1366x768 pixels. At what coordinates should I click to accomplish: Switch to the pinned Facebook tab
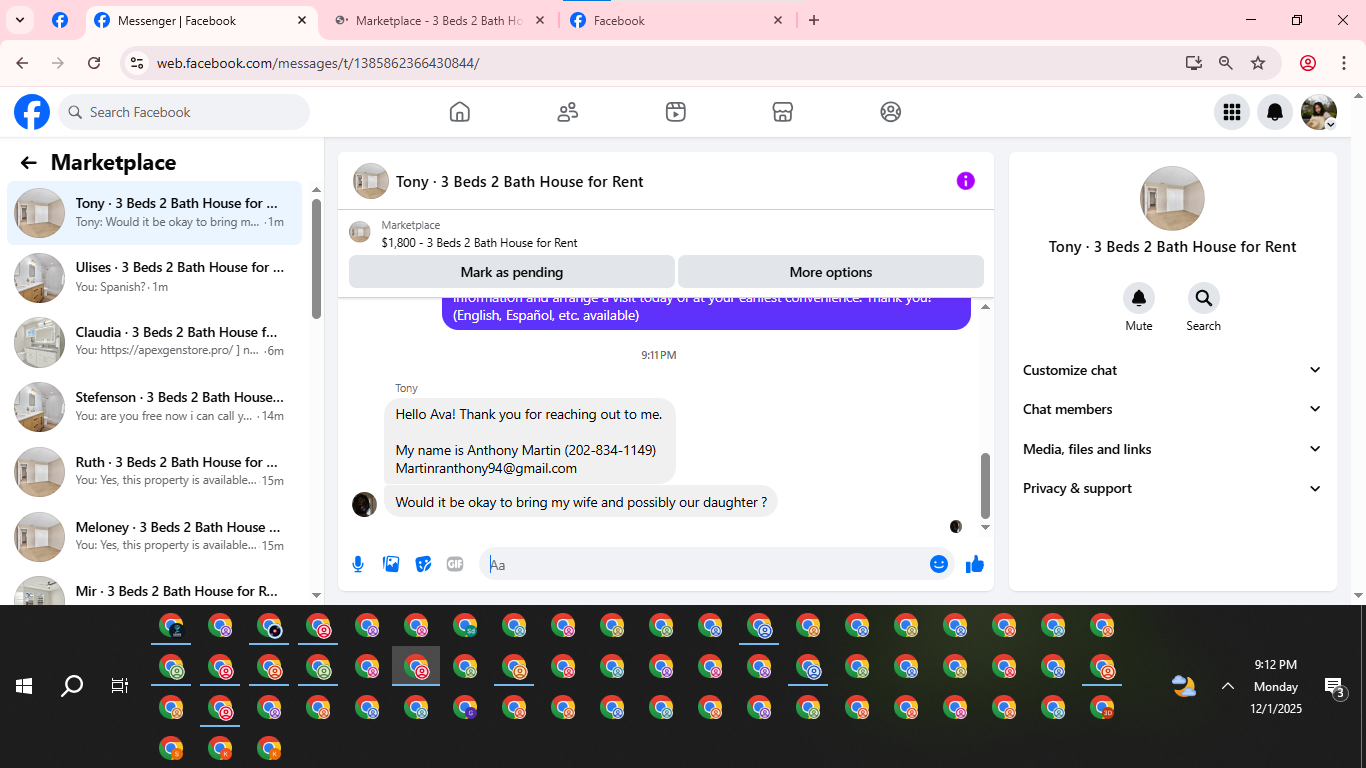[60, 20]
